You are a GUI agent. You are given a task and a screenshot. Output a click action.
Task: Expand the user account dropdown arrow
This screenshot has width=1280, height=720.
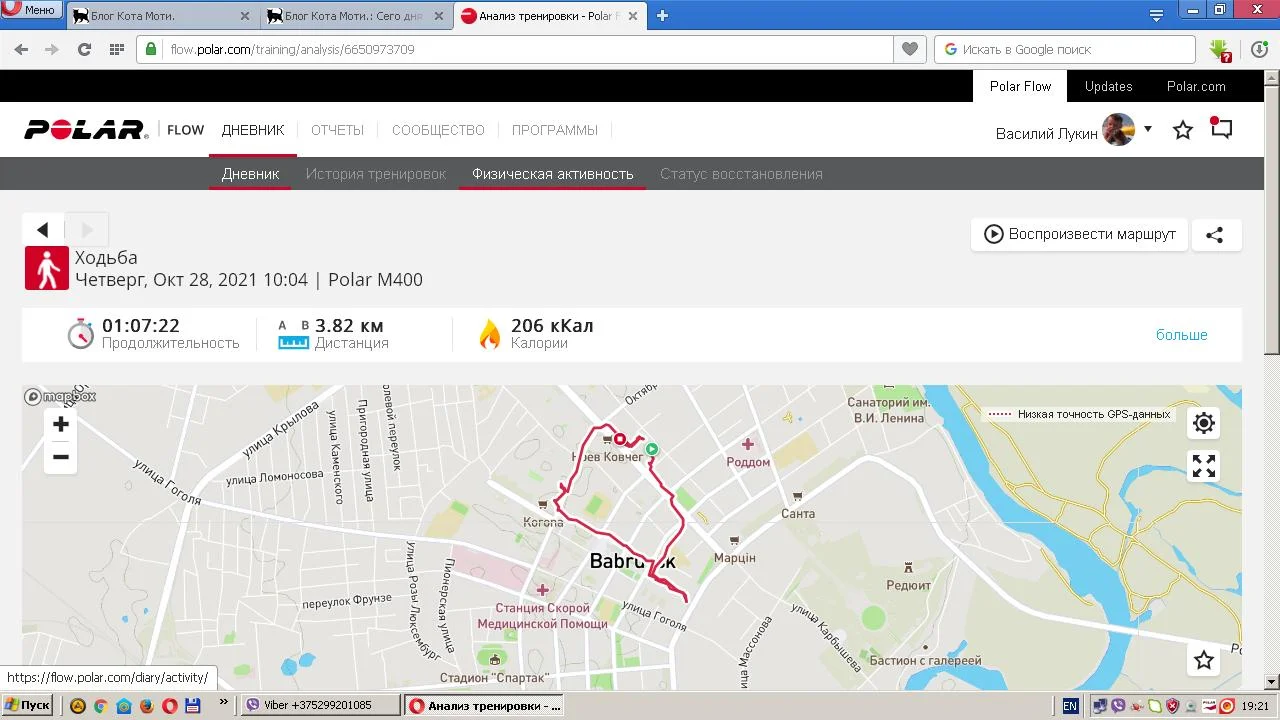click(x=1148, y=129)
